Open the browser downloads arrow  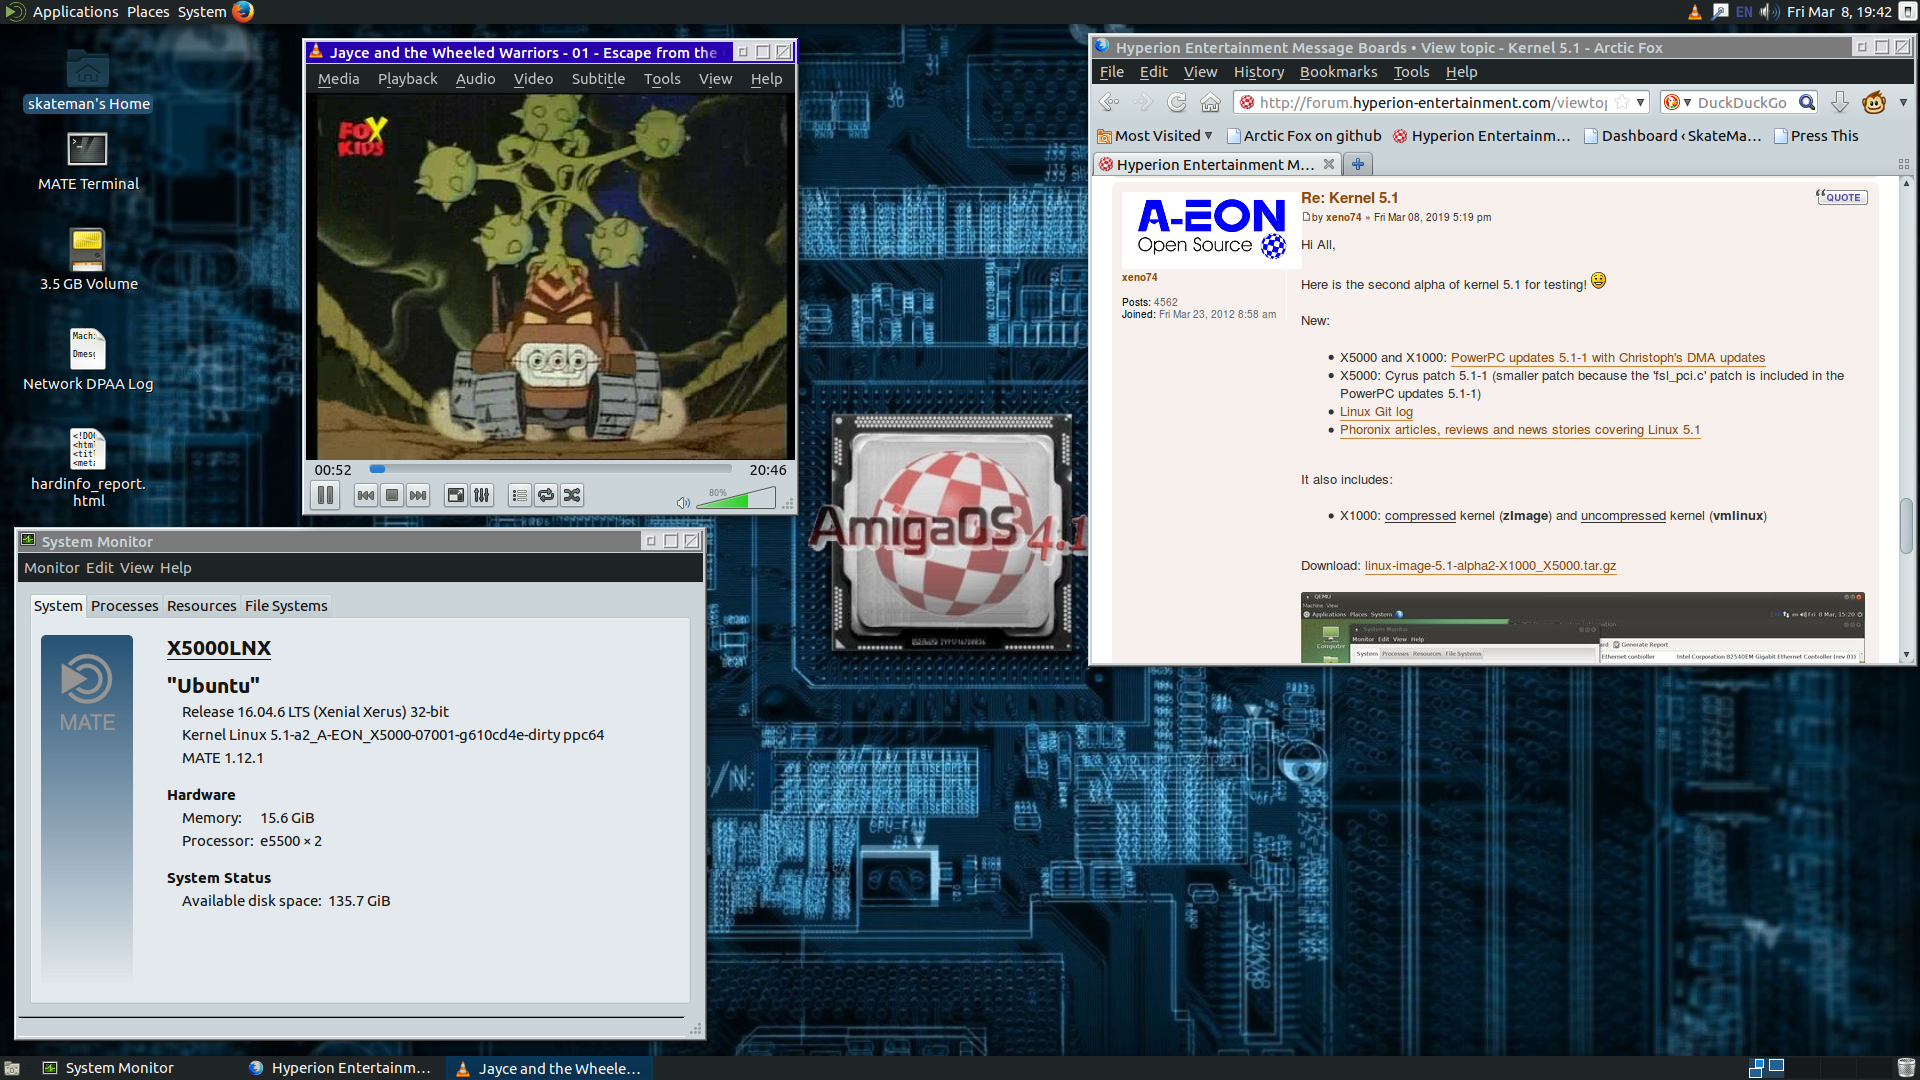pos(1839,102)
